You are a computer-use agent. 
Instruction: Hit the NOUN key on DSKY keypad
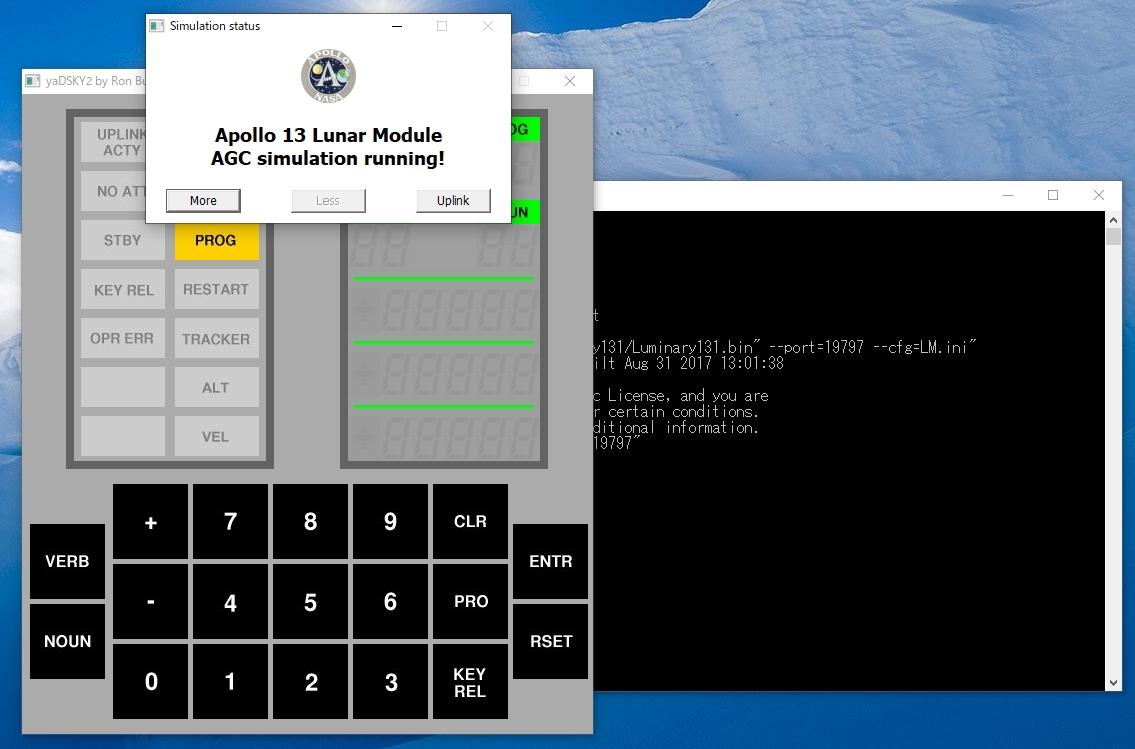pyautogui.click(x=67, y=641)
